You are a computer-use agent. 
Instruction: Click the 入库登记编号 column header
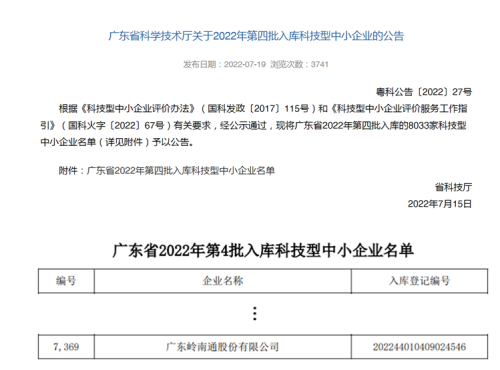(x=419, y=281)
